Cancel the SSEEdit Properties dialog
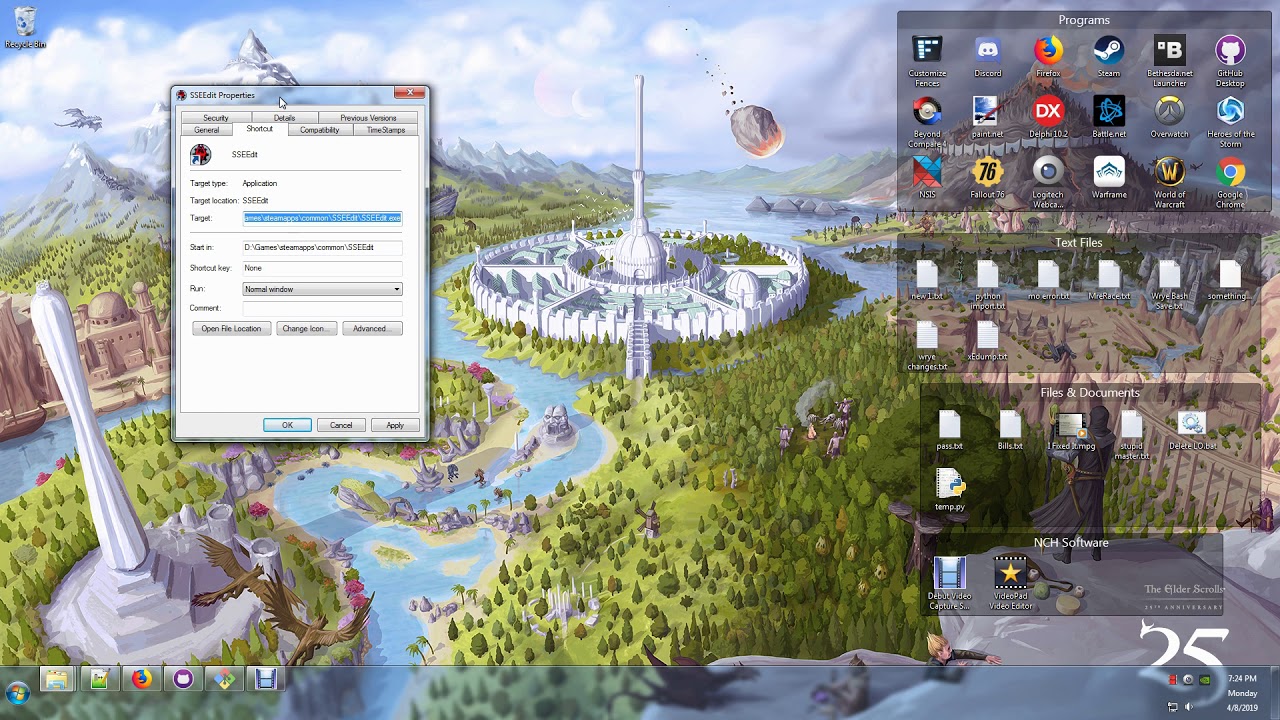The width and height of the screenshot is (1280, 720). [x=341, y=425]
